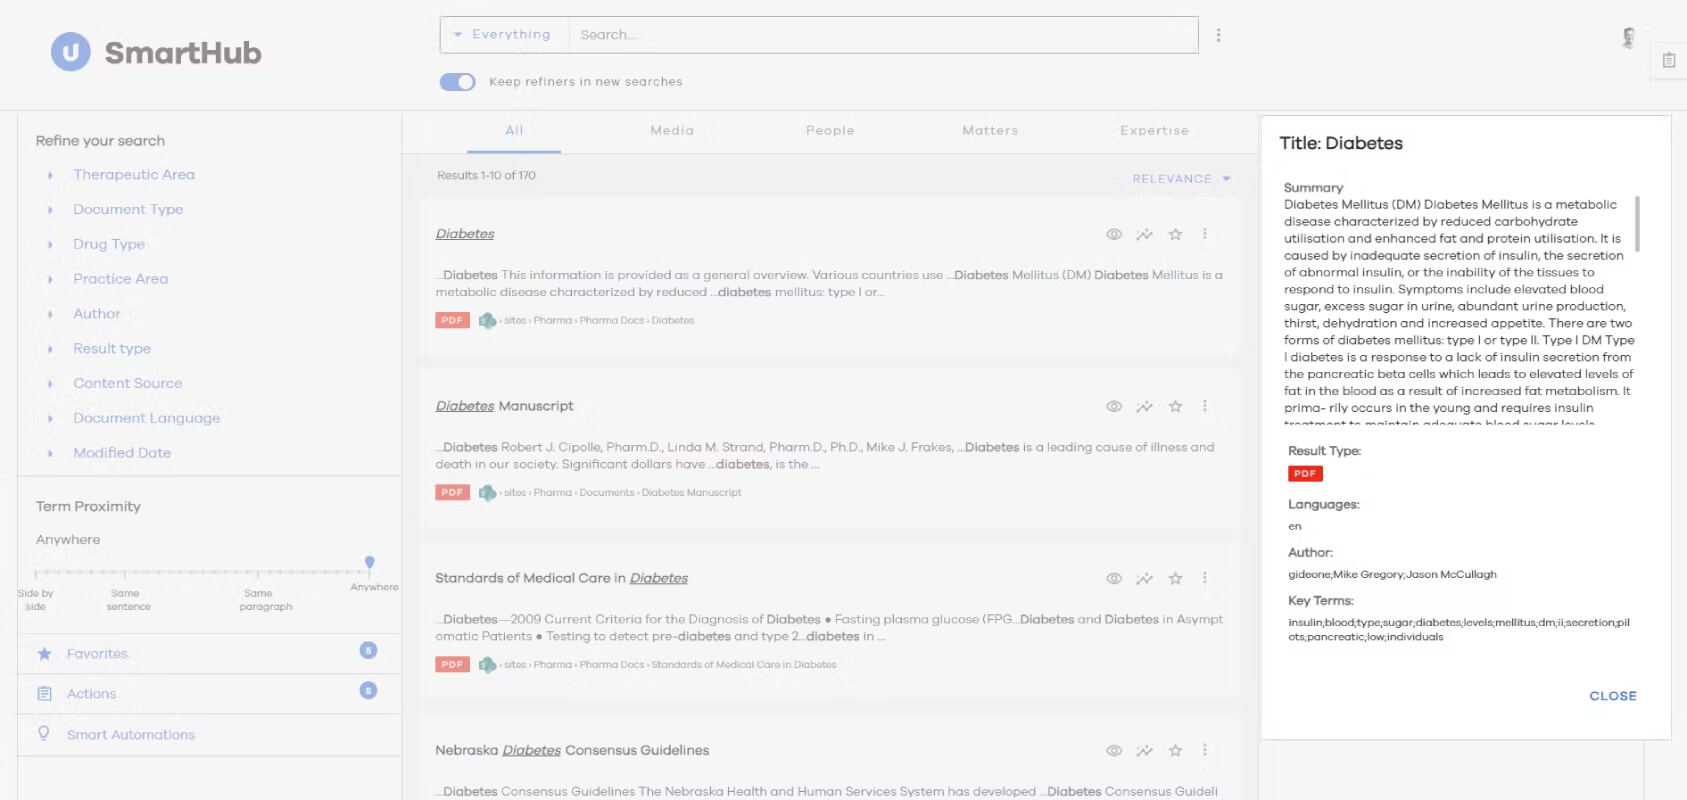This screenshot has width=1687, height=800.
Task: Toggle Keep refiners in new searches switch
Action: (457, 82)
